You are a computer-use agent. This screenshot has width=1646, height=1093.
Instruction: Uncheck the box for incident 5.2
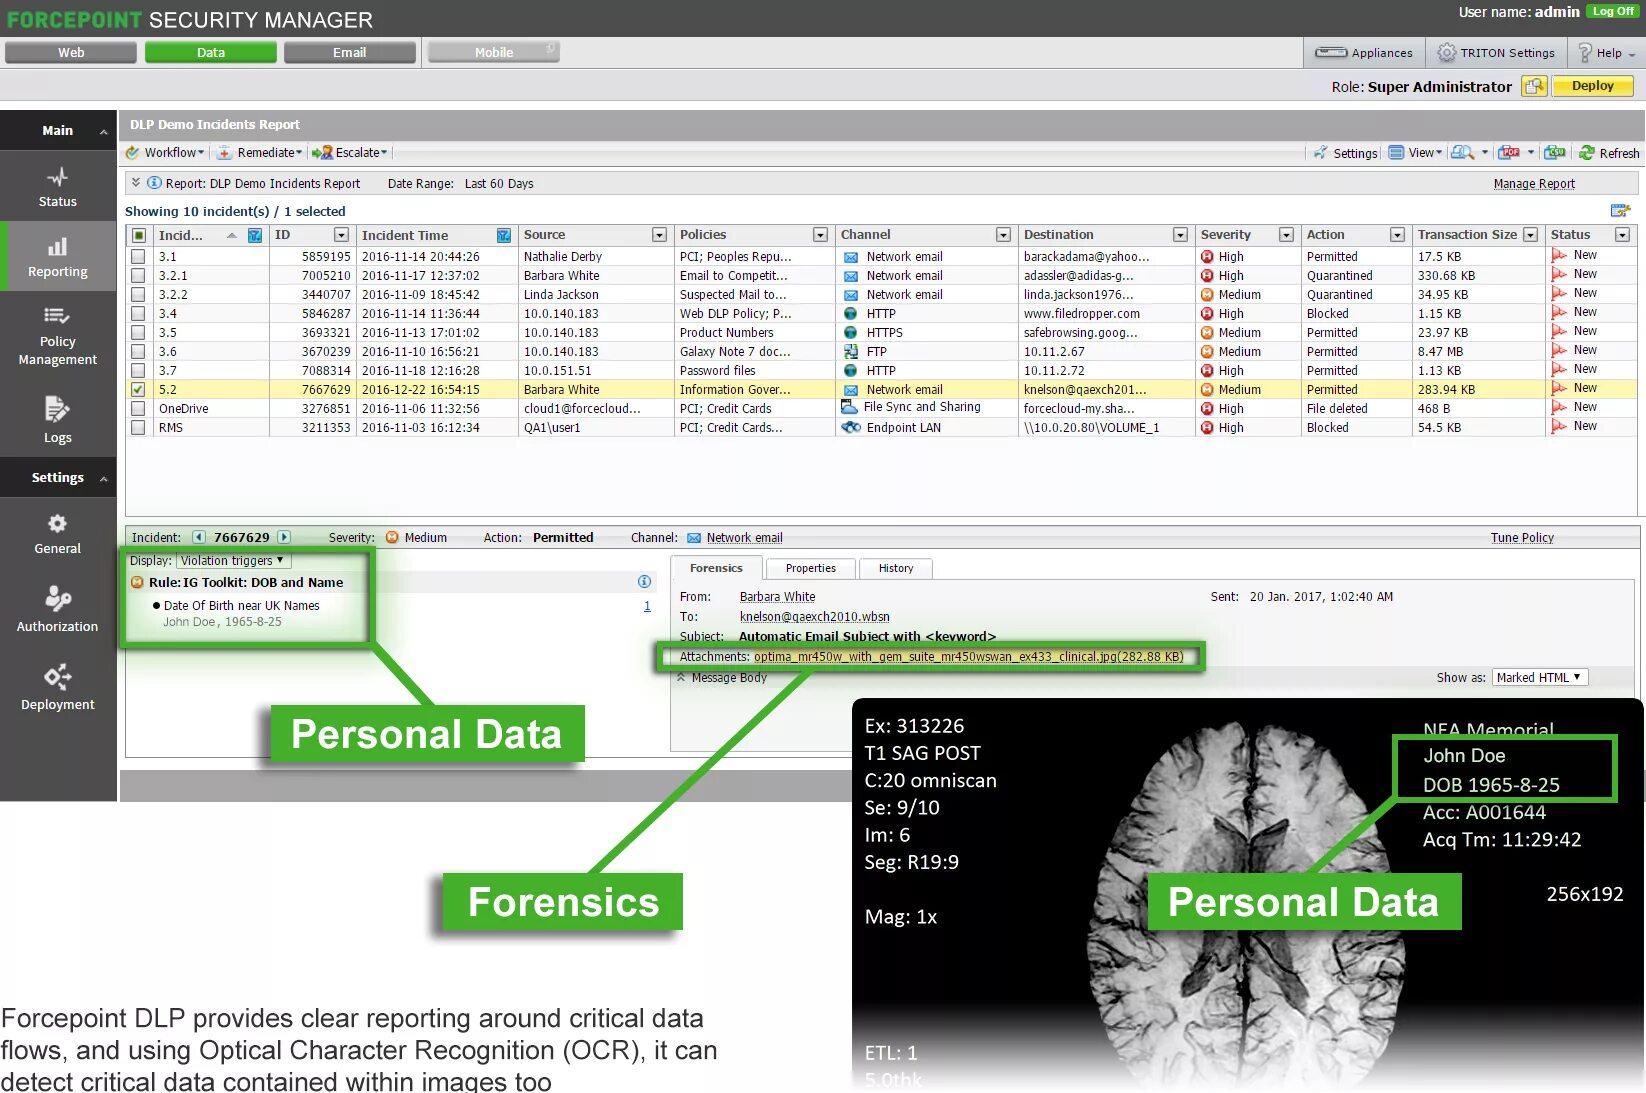tap(138, 389)
